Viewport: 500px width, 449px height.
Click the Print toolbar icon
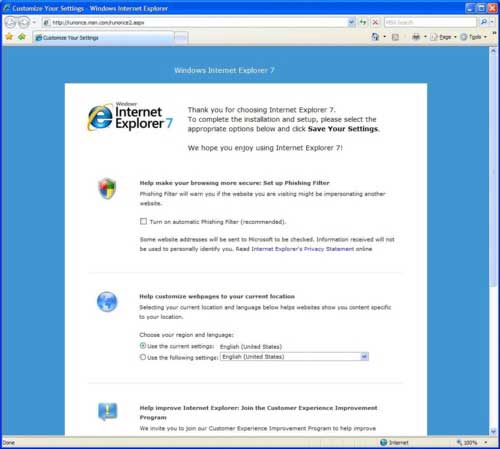(416, 37)
